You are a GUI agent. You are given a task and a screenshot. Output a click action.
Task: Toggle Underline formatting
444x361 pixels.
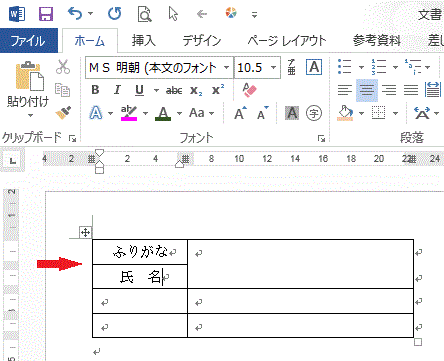click(139, 90)
